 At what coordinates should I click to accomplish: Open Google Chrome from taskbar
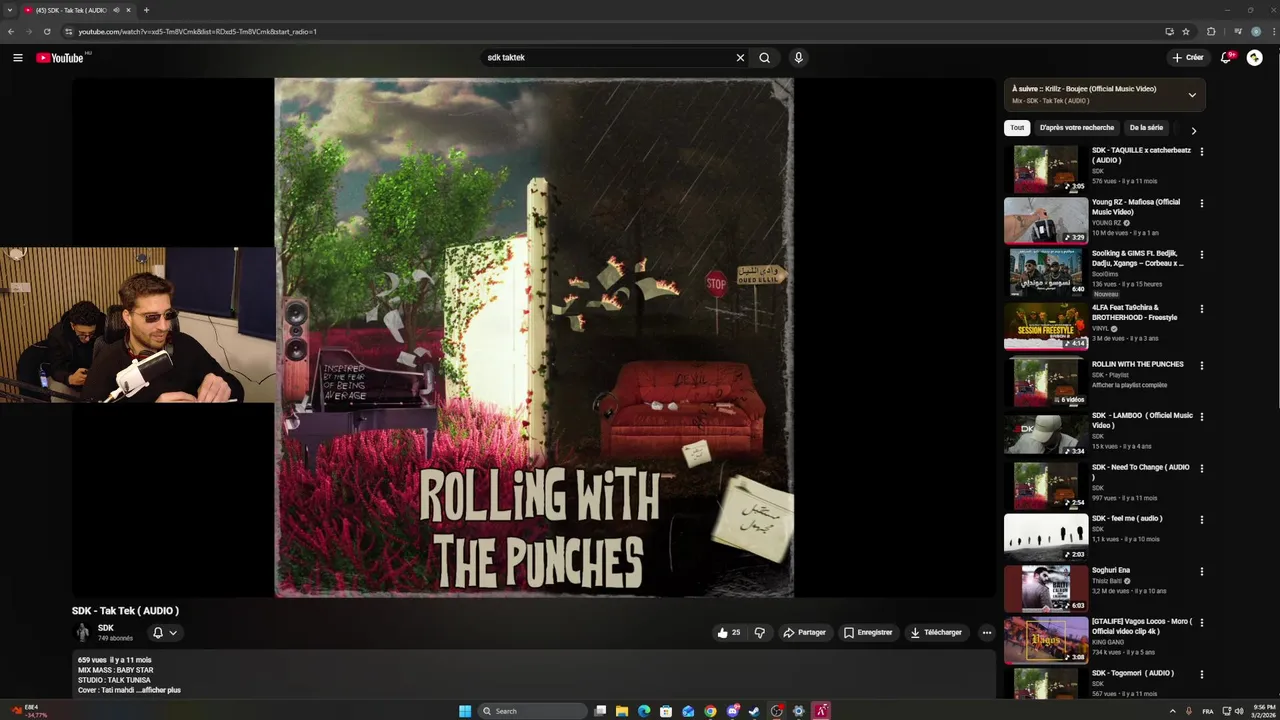[710, 711]
